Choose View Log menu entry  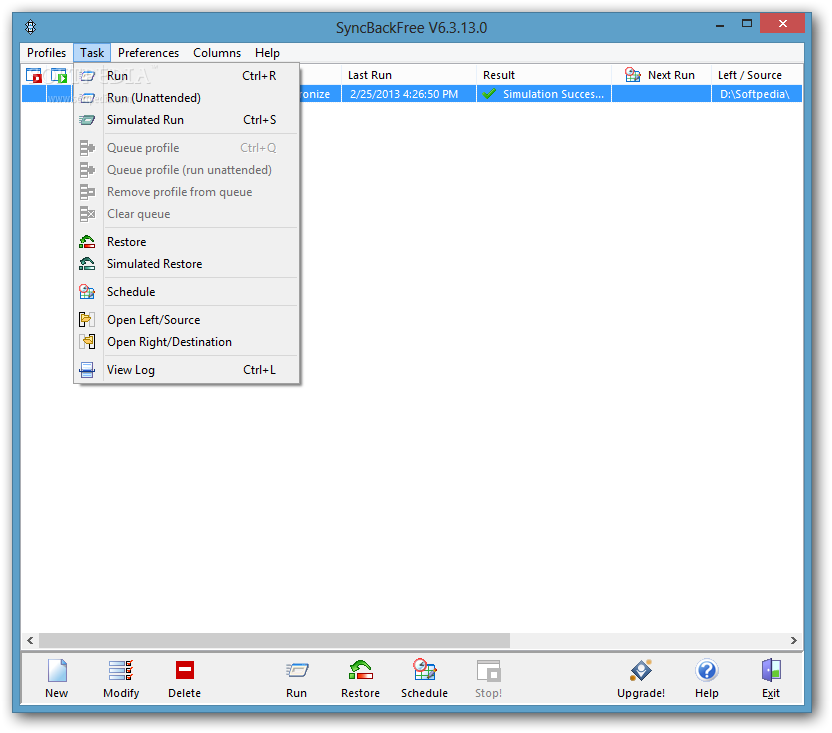187,370
